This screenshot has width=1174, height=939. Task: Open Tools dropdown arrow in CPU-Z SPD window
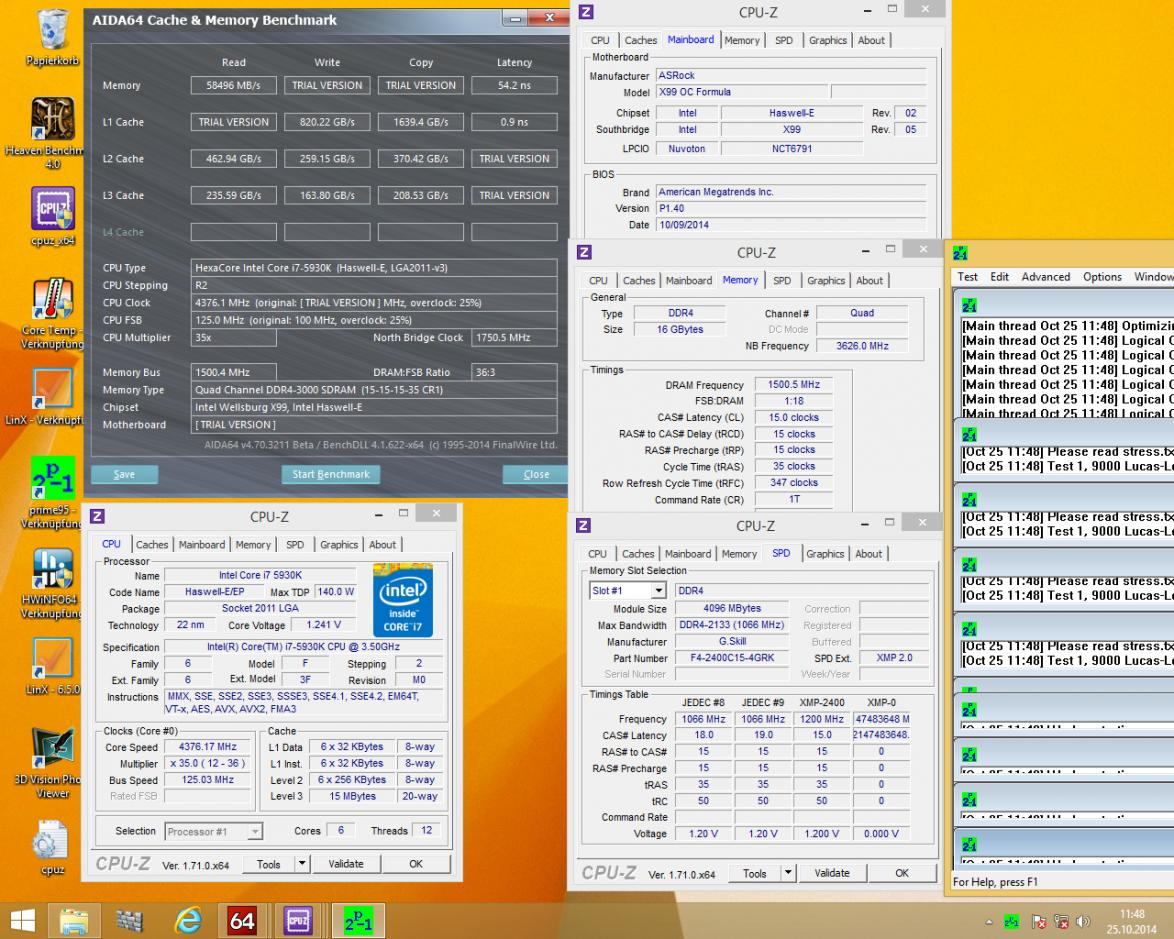click(x=788, y=872)
